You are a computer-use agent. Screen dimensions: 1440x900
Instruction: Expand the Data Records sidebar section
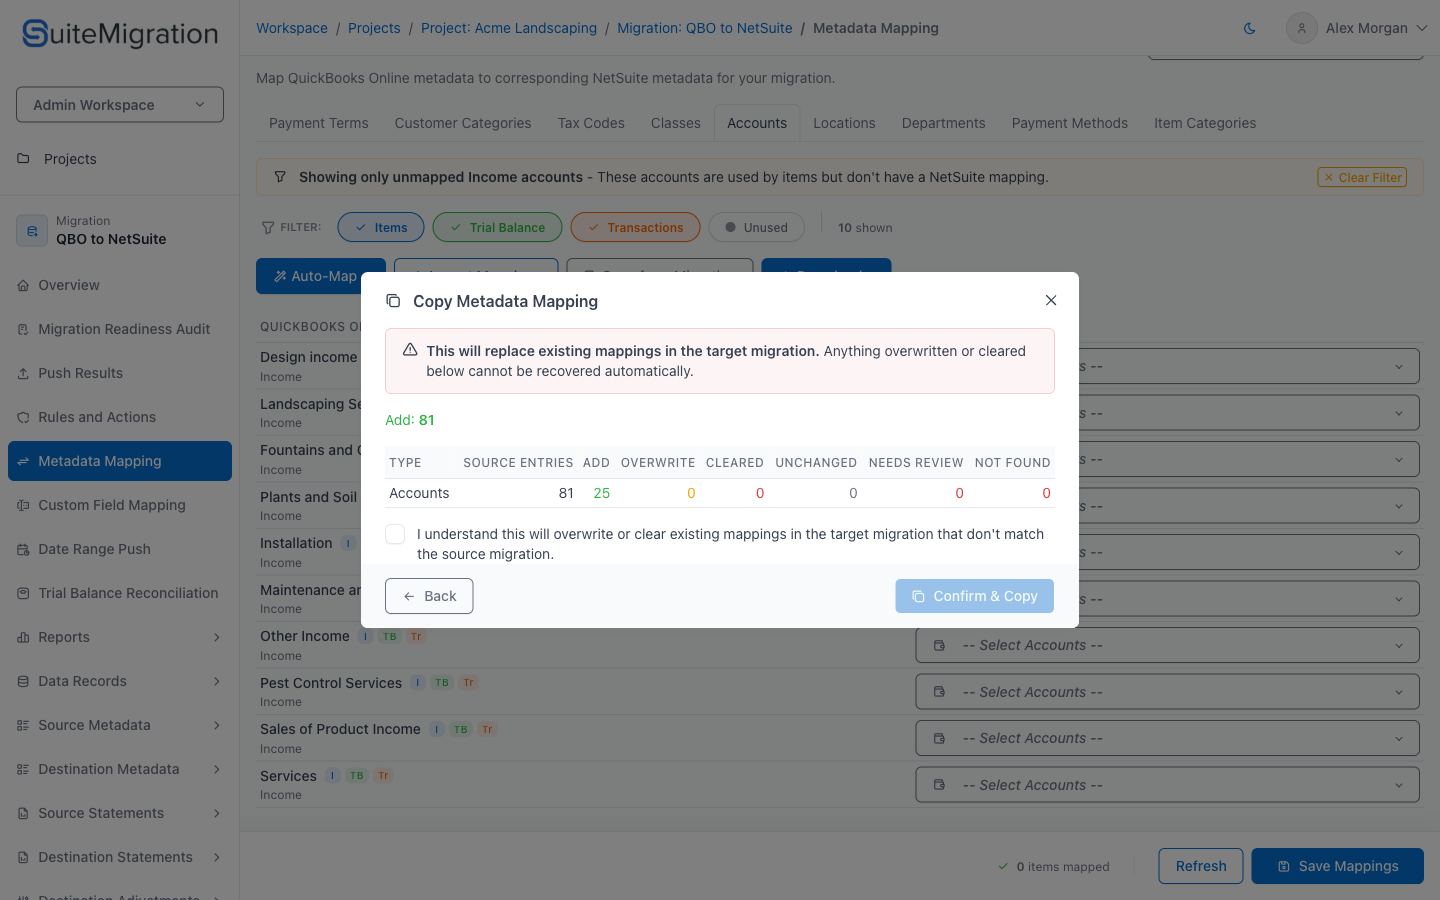point(217,681)
